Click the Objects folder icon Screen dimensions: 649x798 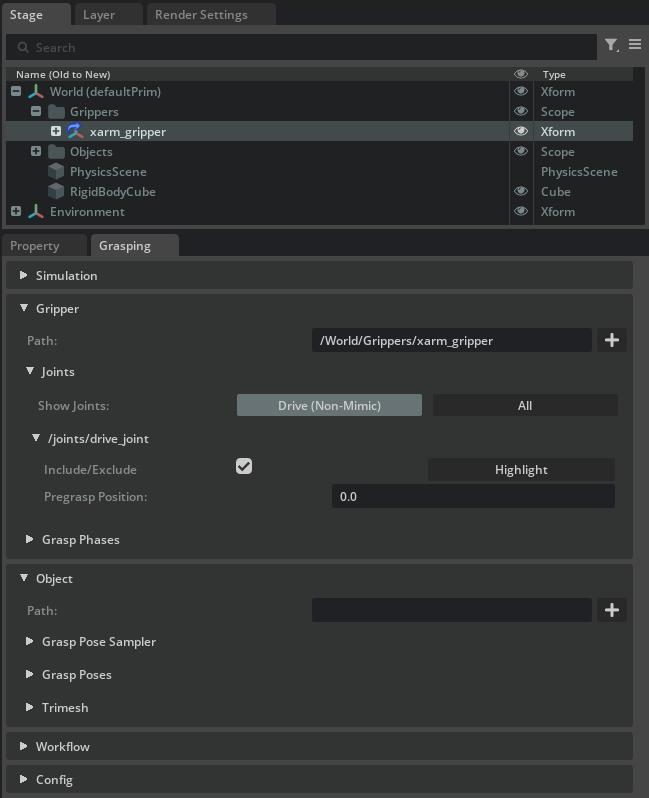(56, 152)
